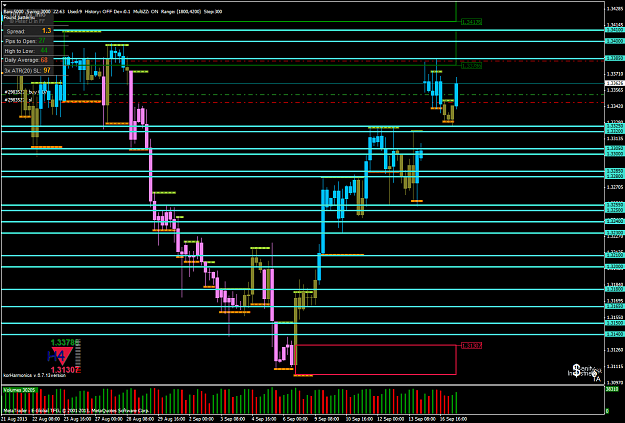
Task: Click the 4 Sep 16:00 time label
Action: pyautogui.click(x=265, y=419)
